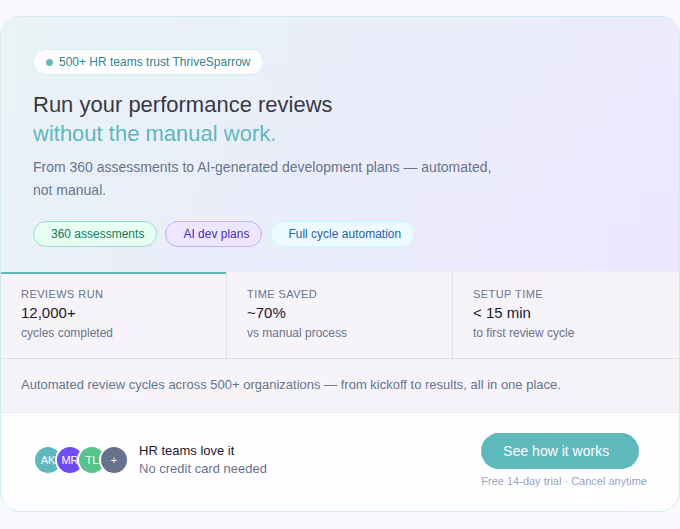Click the '~70%' value

[266, 313]
